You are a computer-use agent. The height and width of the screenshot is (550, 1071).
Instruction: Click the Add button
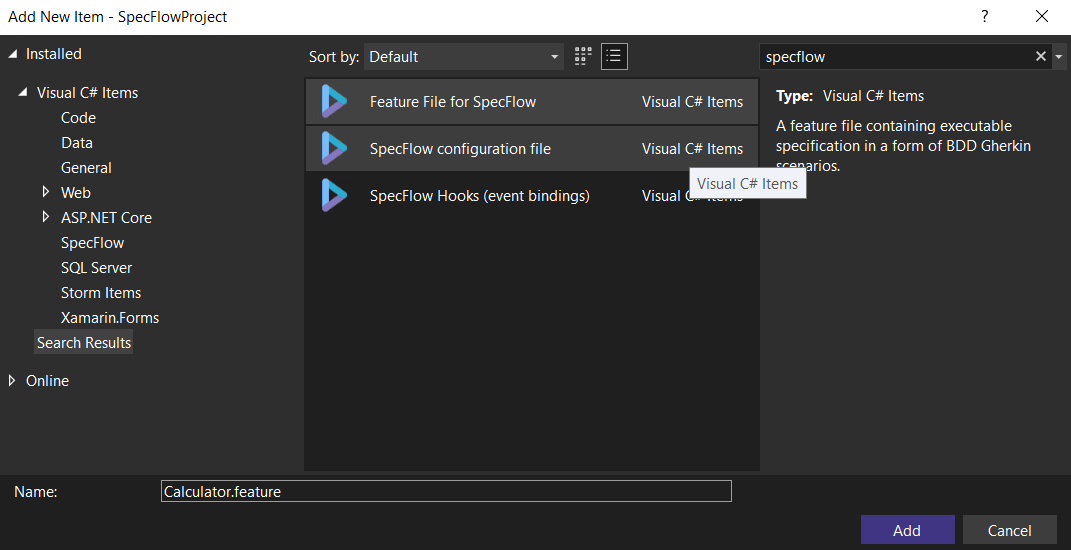pos(907,530)
